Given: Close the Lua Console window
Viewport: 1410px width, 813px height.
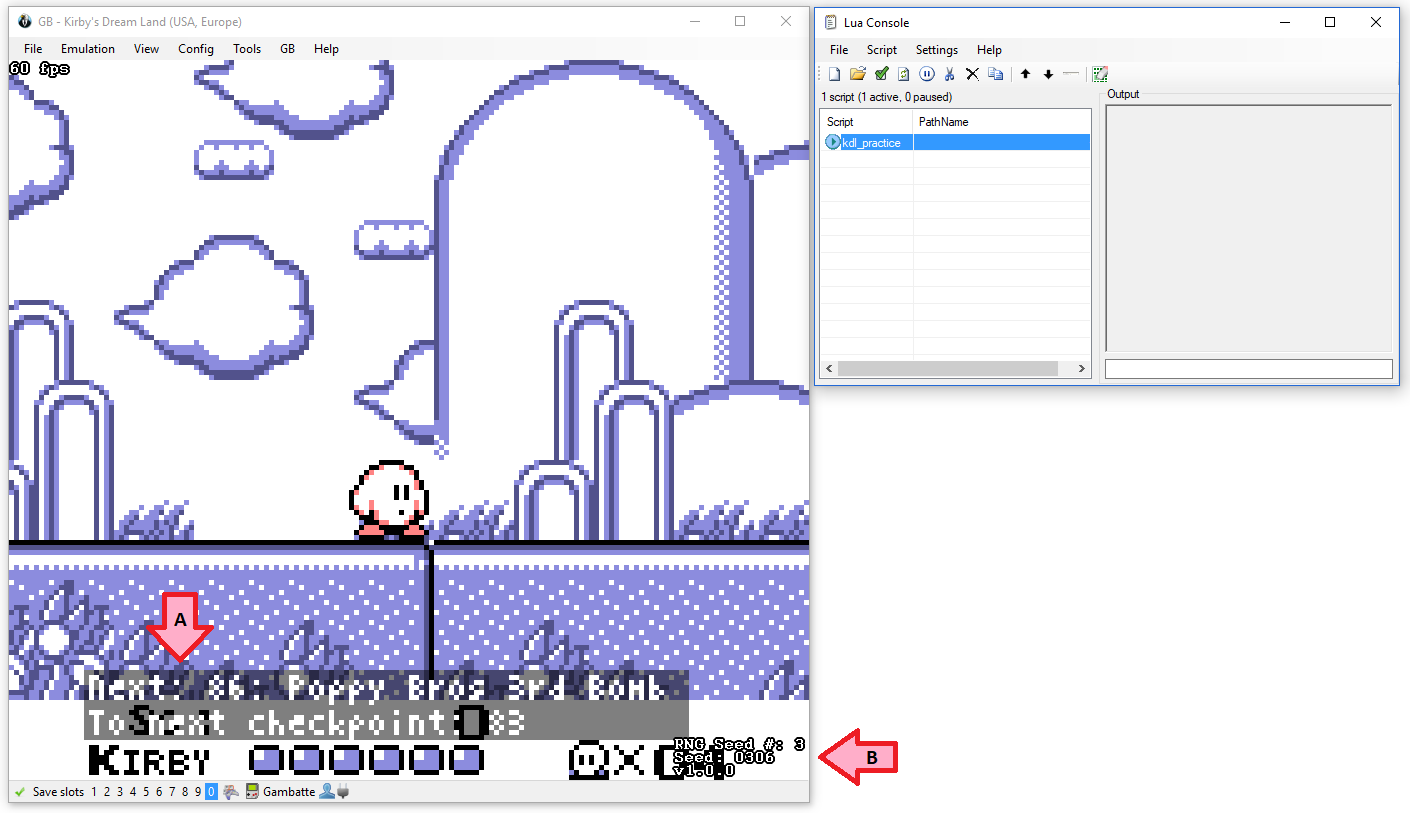Looking at the screenshot, I should point(1376,22).
